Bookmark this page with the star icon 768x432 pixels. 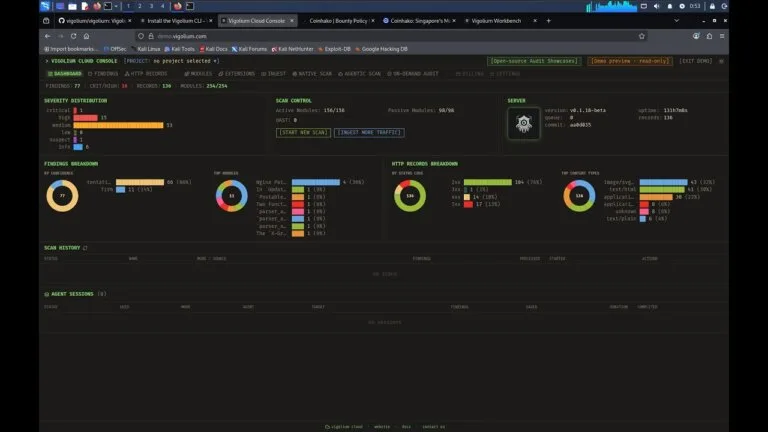[642, 36]
